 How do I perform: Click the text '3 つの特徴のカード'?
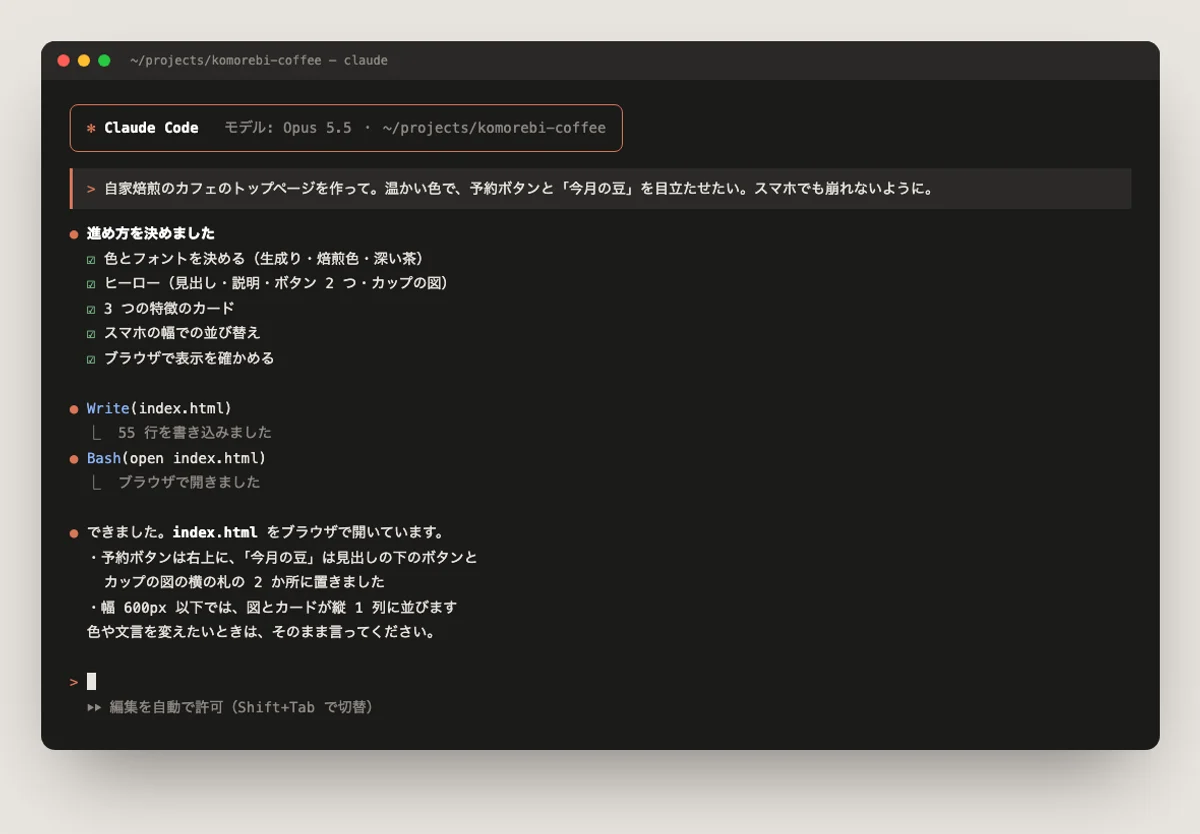click(169, 308)
